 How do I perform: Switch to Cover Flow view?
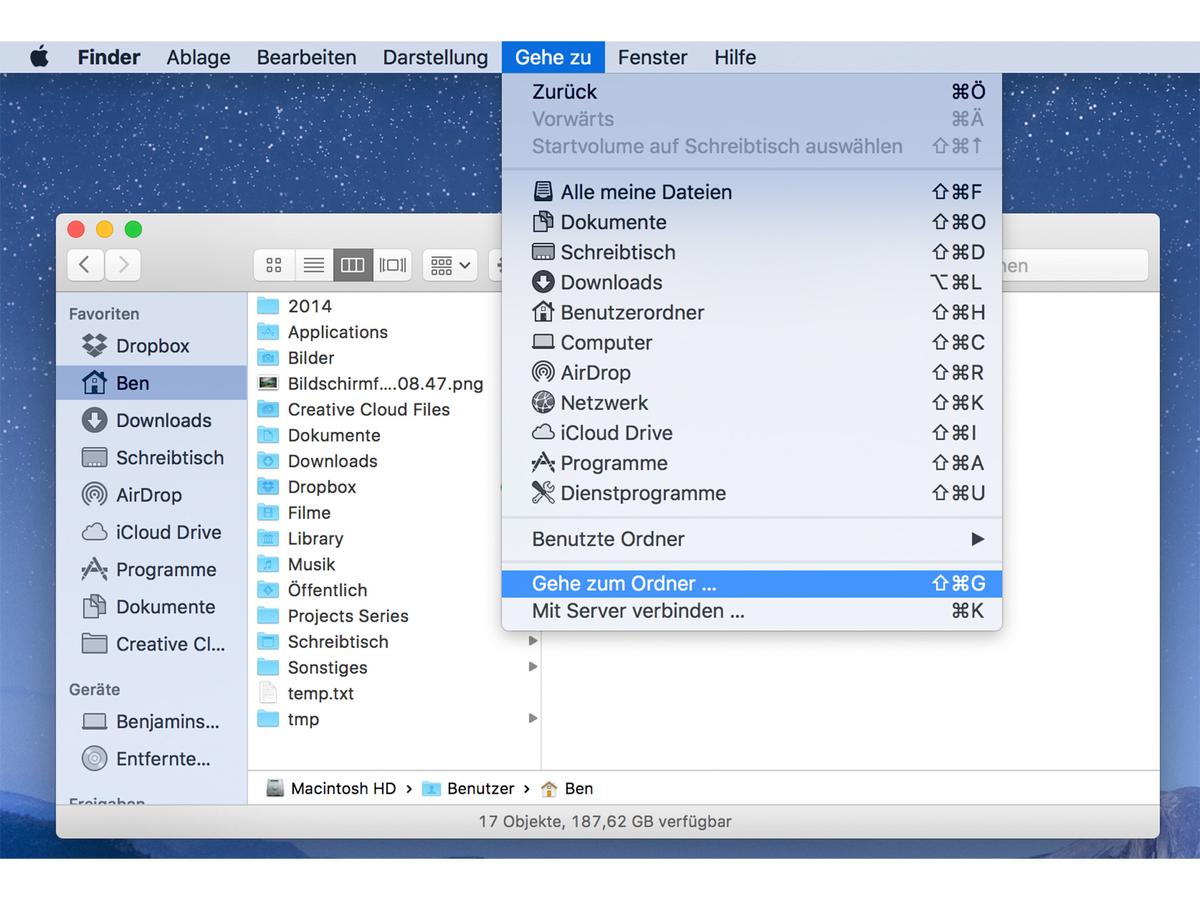(x=392, y=265)
